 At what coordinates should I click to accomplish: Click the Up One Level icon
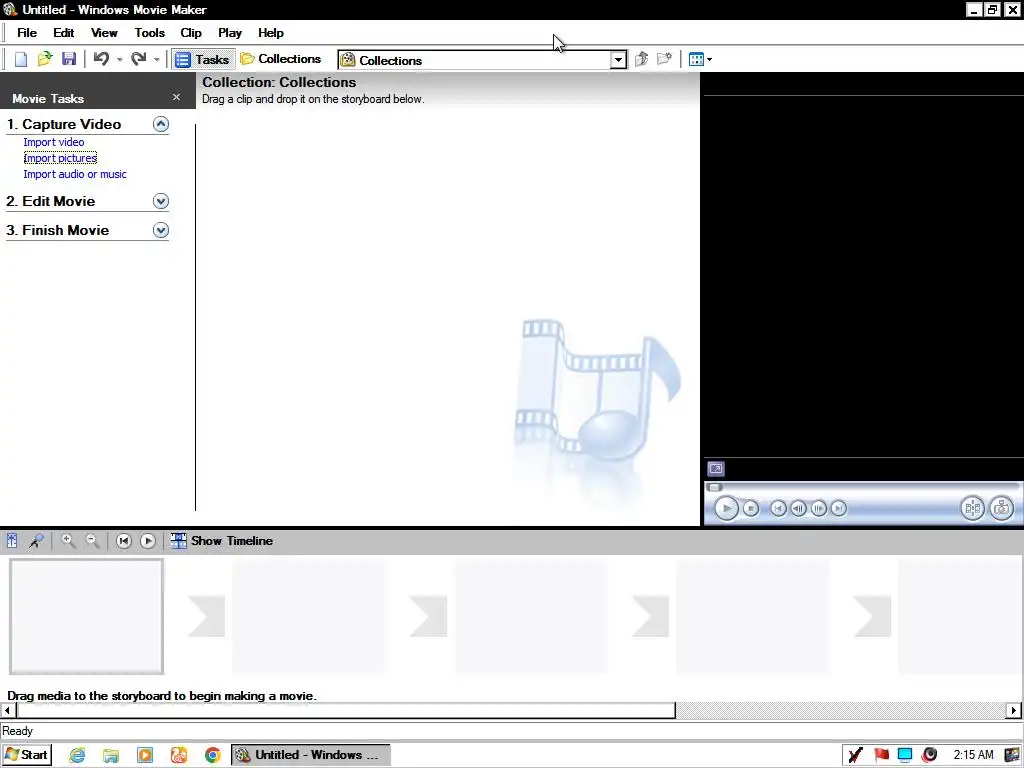tap(641, 59)
